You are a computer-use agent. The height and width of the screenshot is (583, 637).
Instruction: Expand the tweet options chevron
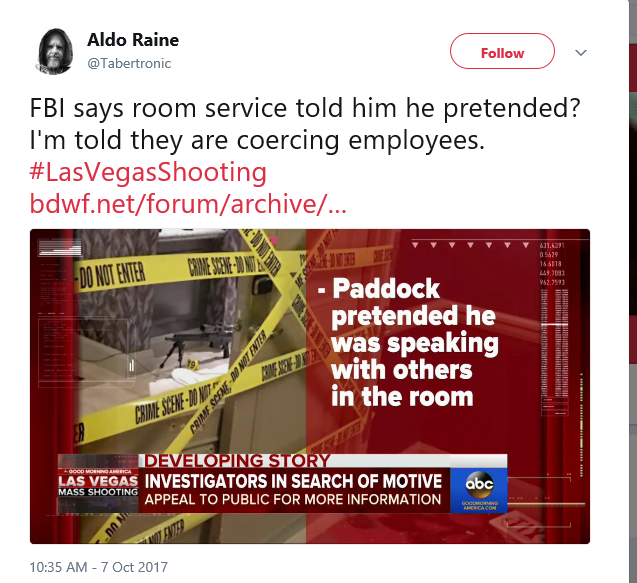[x=581, y=53]
